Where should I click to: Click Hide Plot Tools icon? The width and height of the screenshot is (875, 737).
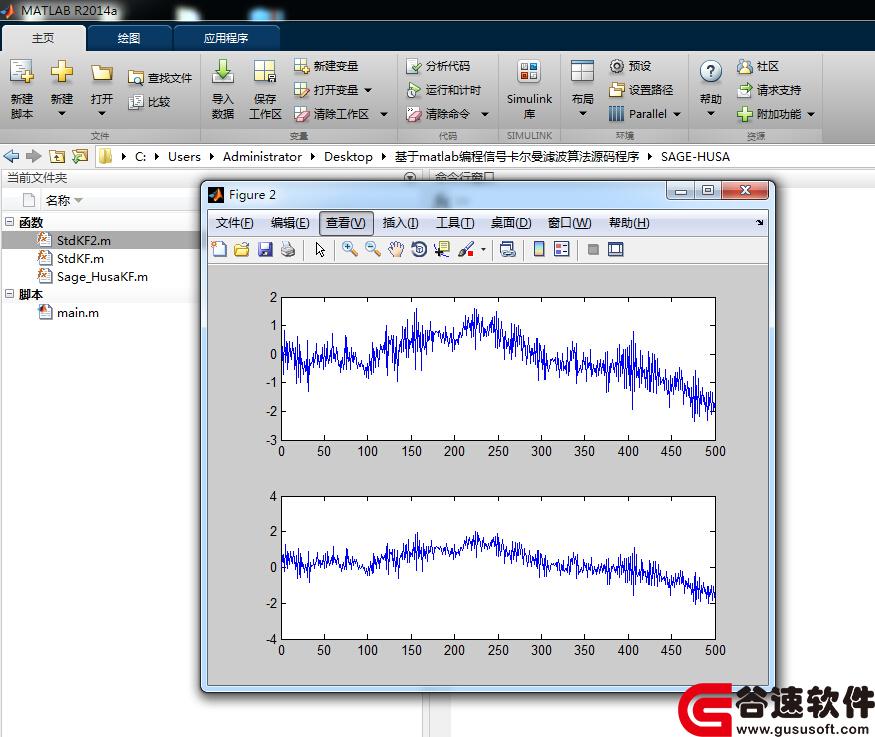pos(593,249)
